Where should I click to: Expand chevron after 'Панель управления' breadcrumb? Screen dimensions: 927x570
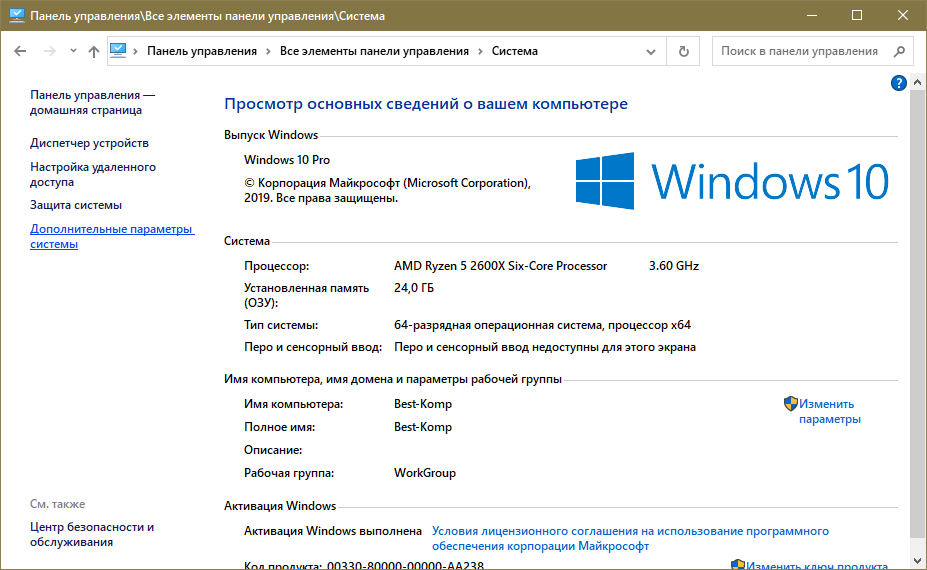click(268, 51)
